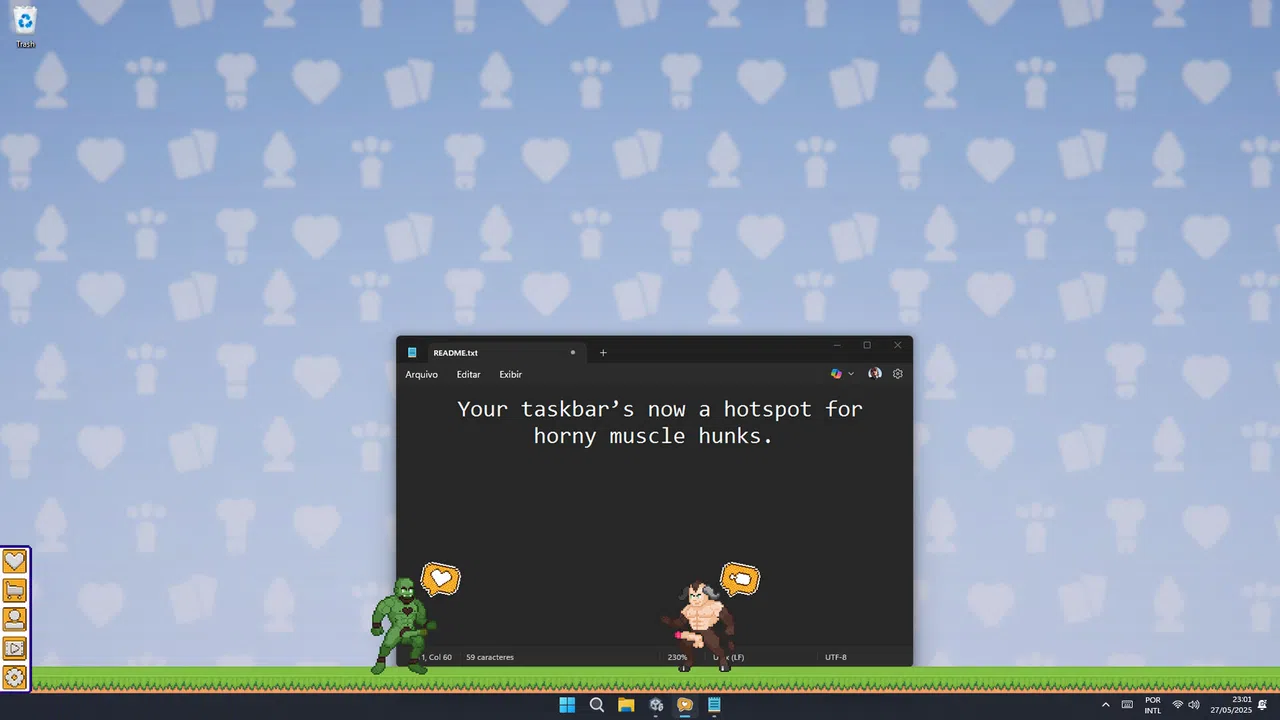Minimize the Notepad window
The height and width of the screenshot is (720, 1280).
pos(837,345)
